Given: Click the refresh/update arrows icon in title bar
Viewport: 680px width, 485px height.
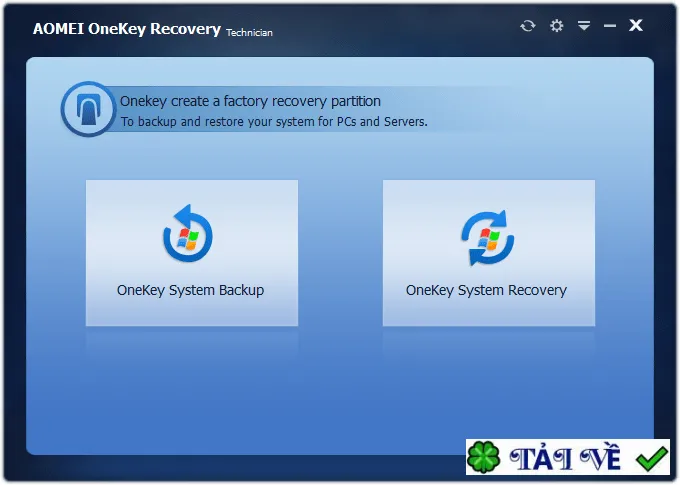Looking at the screenshot, I should coord(527,26).
